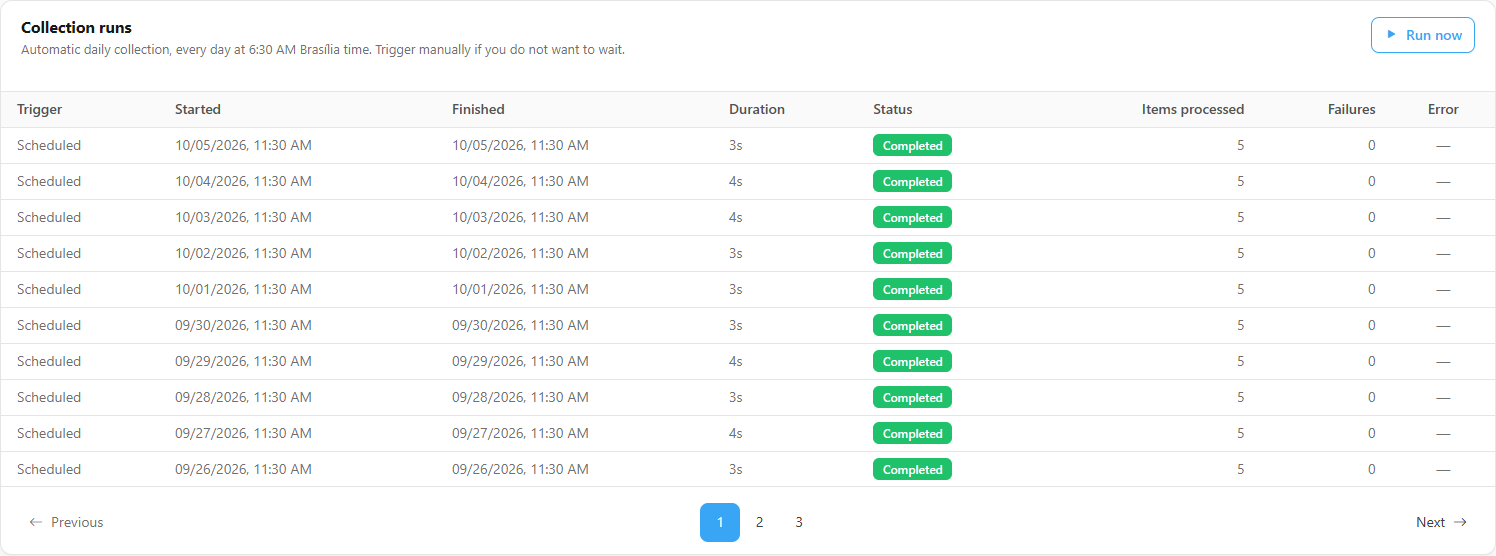Click the Duration column header
Screen dimensions: 1496x556
pyautogui.click(x=757, y=109)
